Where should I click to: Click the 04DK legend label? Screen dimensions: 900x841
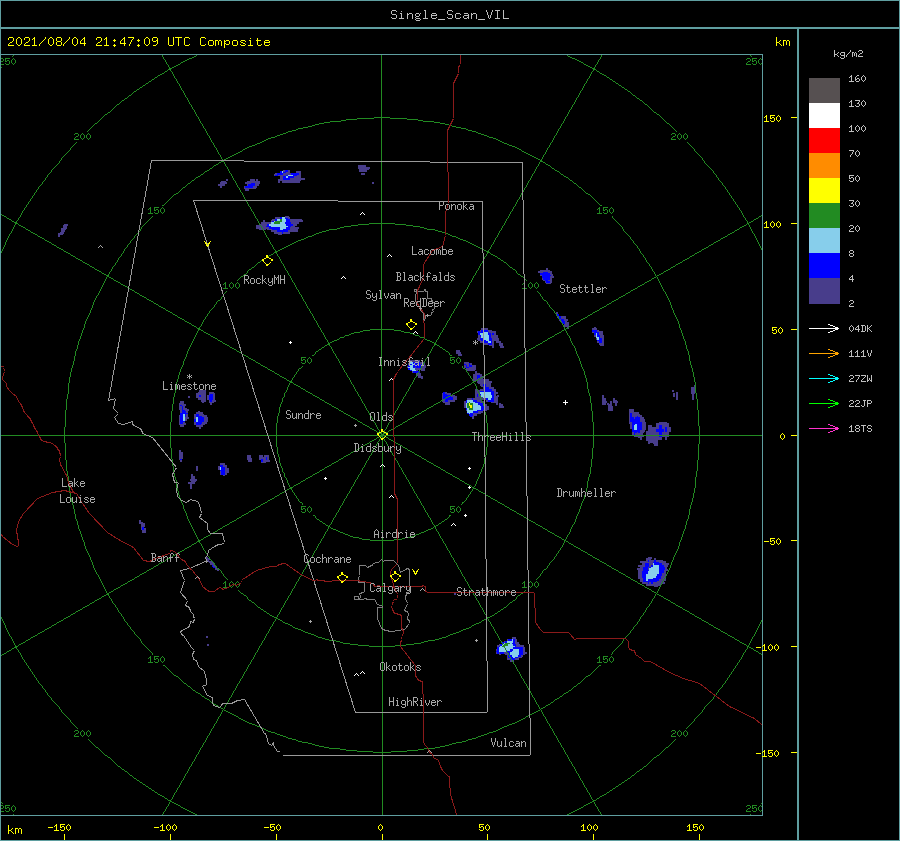pyautogui.click(x=860, y=328)
